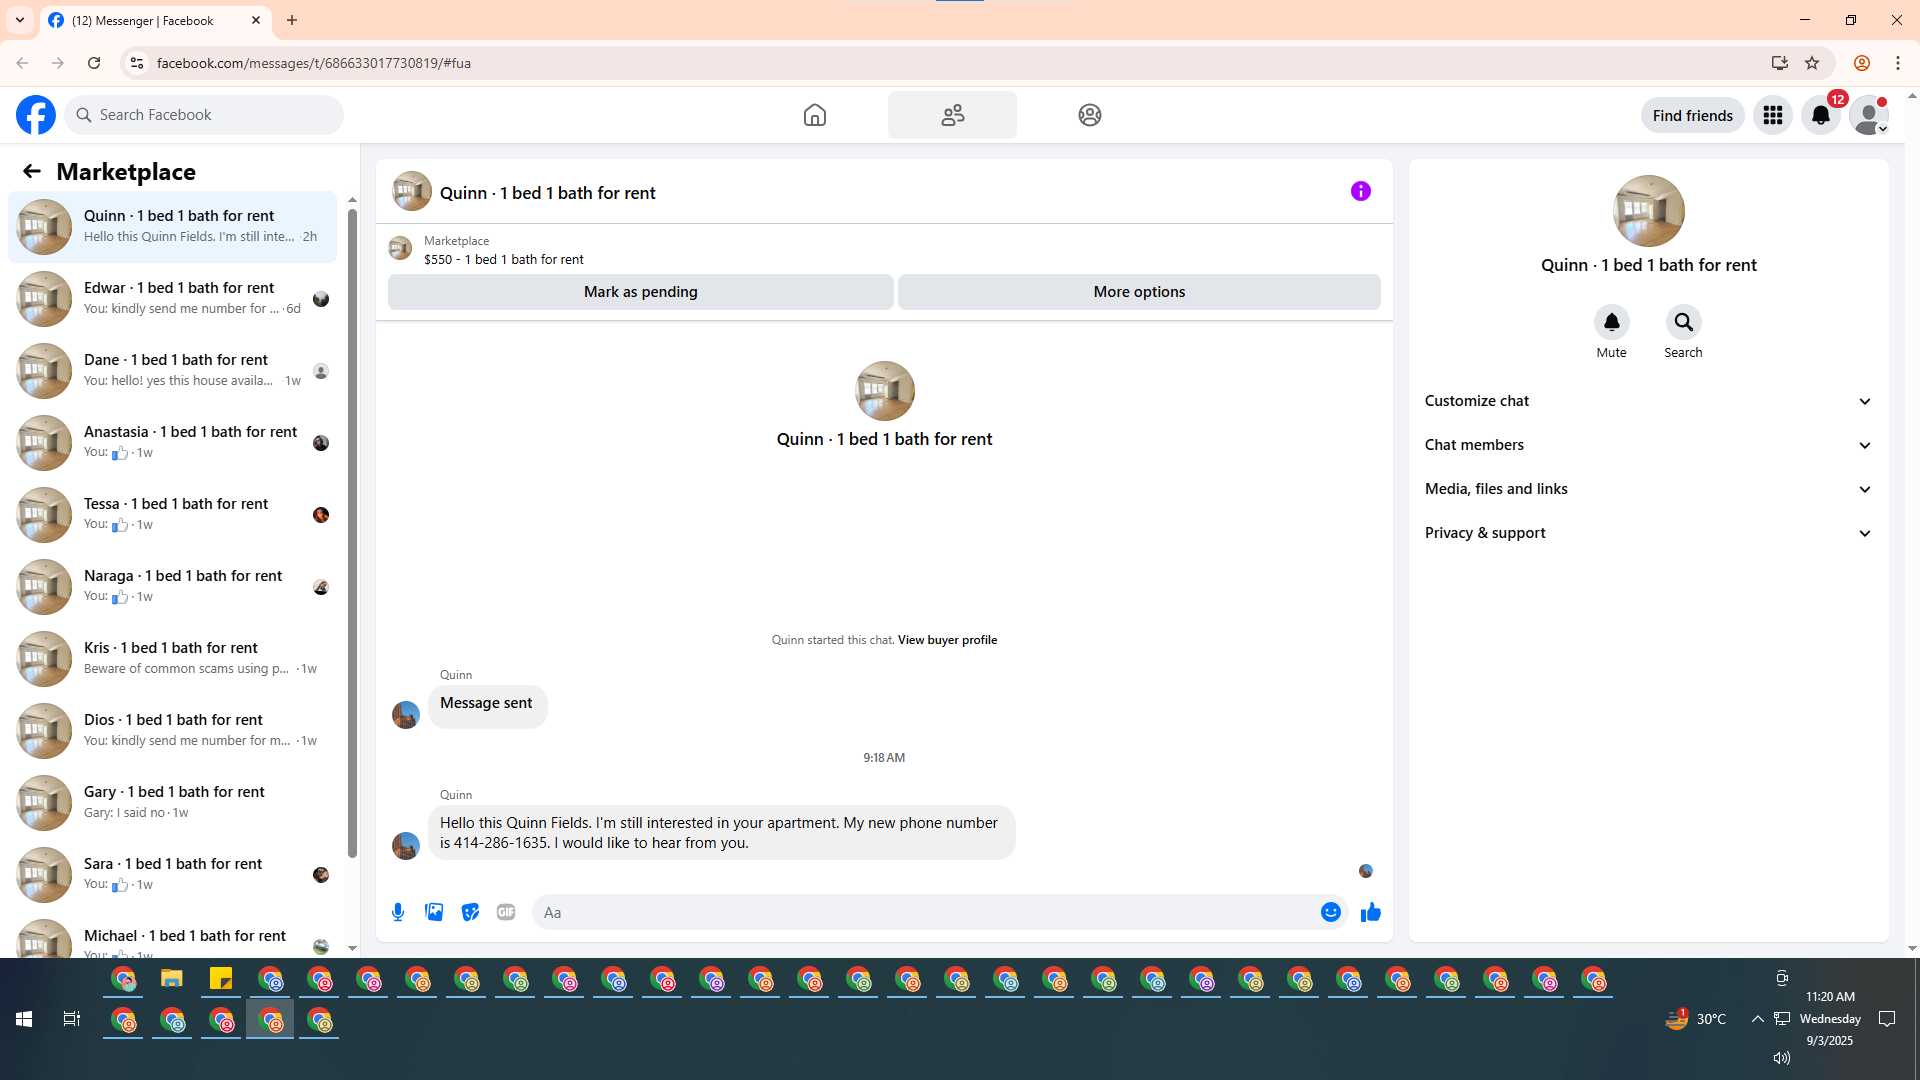1920x1080 pixels.
Task: Open the notifications bell
Action: [x=1821, y=115]
